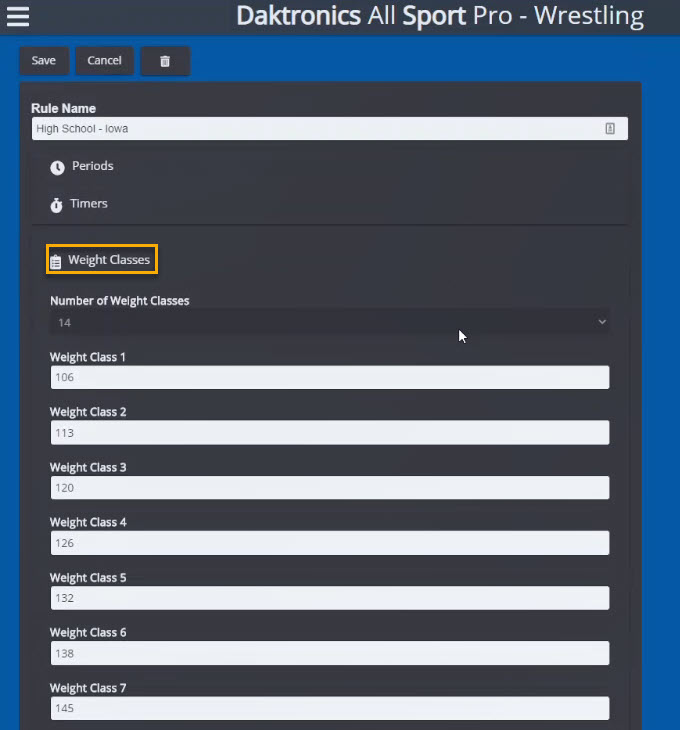Viewport: 680px width, 730px height.
Task: Expand the Periods section
Action: coord(92,166)
